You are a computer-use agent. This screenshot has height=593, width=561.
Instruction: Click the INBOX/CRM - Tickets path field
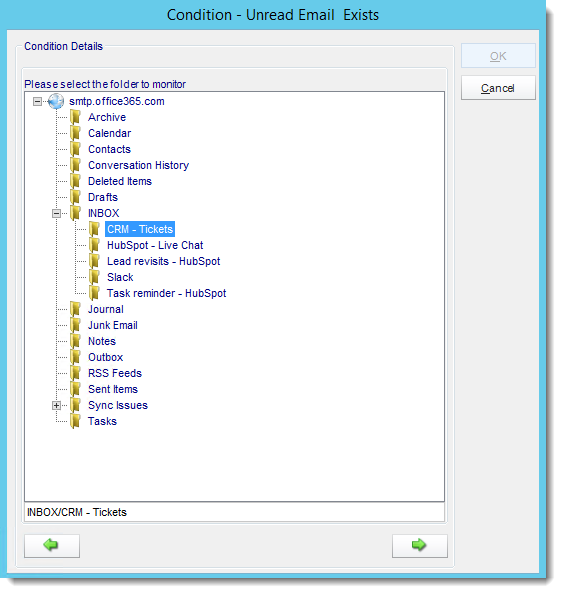click(x=235, y=512)
